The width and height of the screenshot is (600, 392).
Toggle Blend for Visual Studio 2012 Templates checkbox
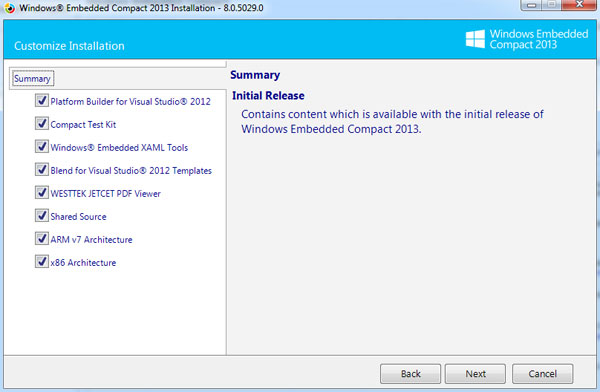42,170
